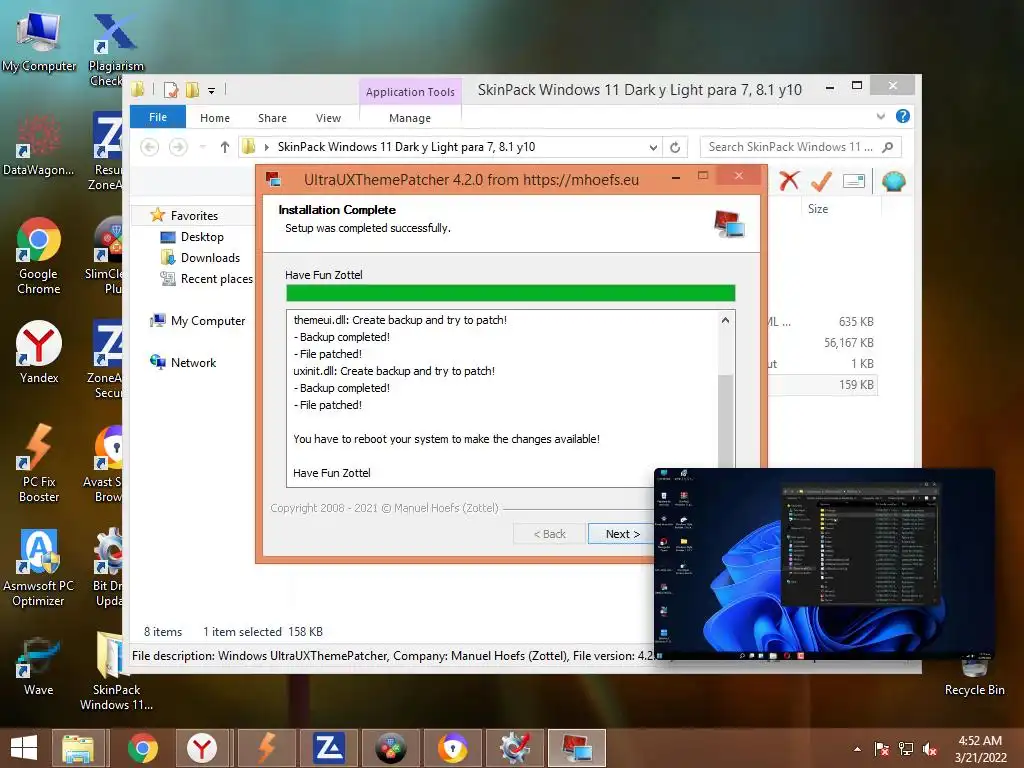Image resolution: width=1024 pixels, height=768 pixels.
Task: Launch Yandex from taskbar
Action: click(x=202, y=748)
